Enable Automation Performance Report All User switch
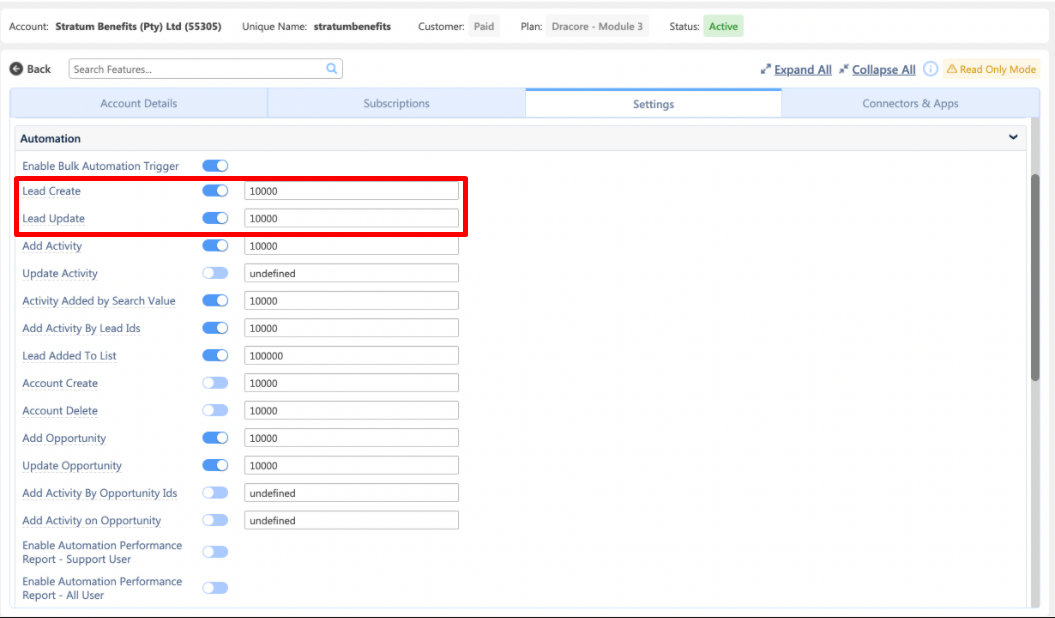 pyautogui.click(x=215, y=588)
